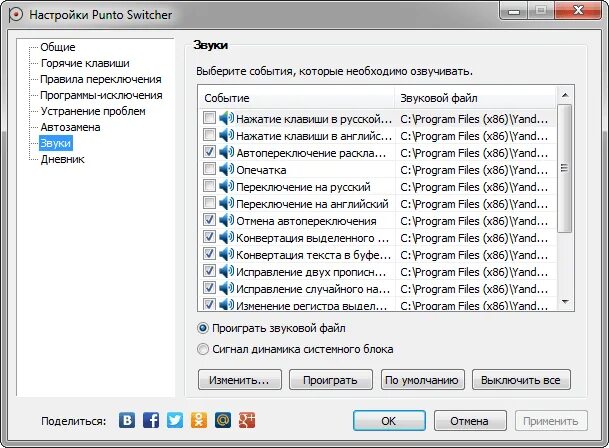Screen dimensions: 609x448
Task: Click speaker icon of Исправление двух прописных row
Action: coord(226,272)
